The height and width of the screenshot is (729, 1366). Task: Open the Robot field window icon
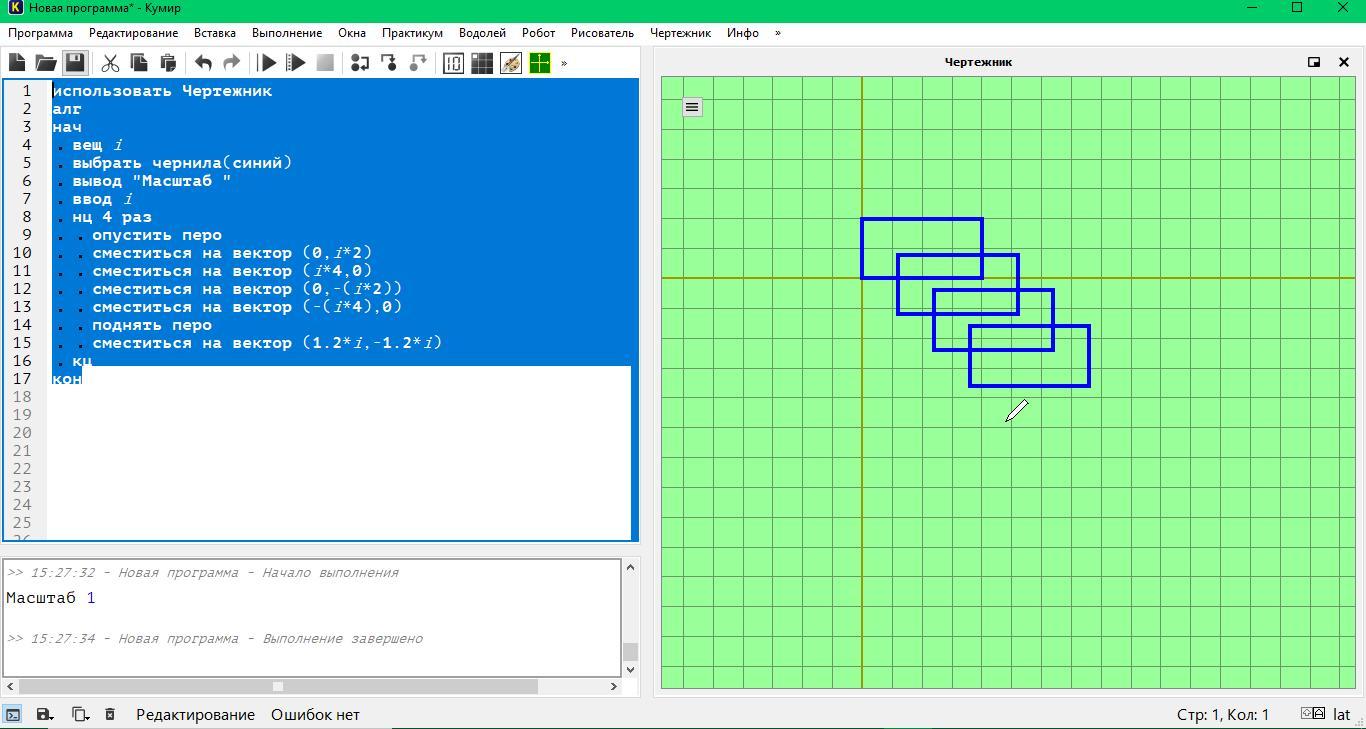[482, 63]
